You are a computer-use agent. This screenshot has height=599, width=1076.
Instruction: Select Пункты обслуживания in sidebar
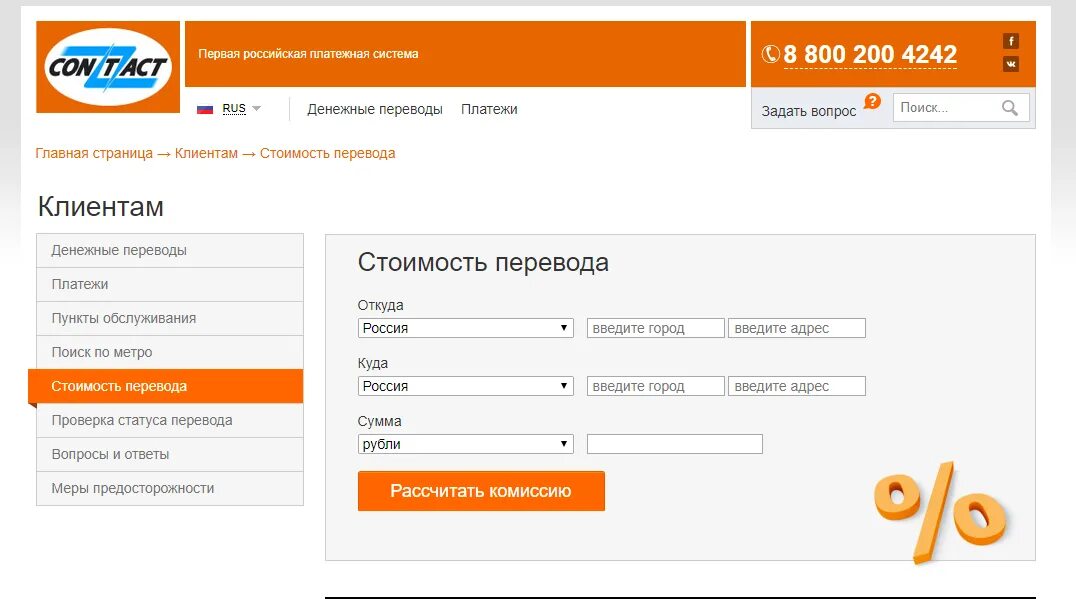169,318
